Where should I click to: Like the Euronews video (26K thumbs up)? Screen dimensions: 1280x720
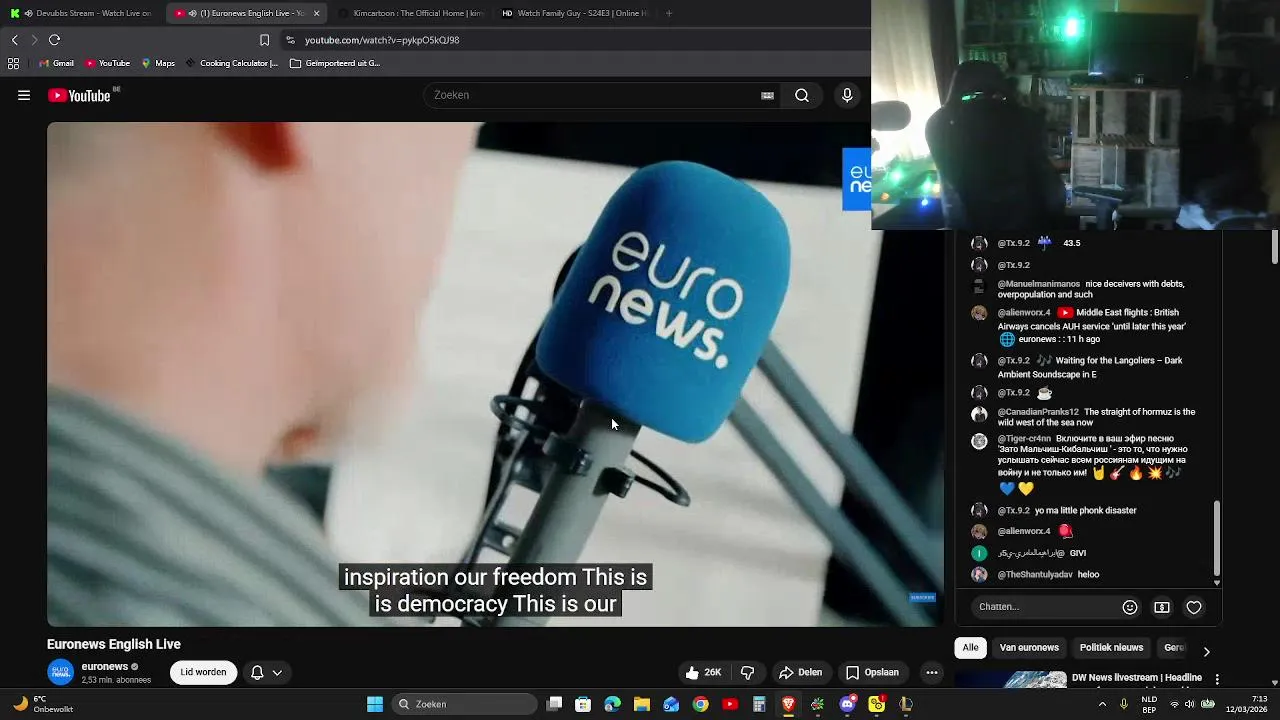click(703, 673)
